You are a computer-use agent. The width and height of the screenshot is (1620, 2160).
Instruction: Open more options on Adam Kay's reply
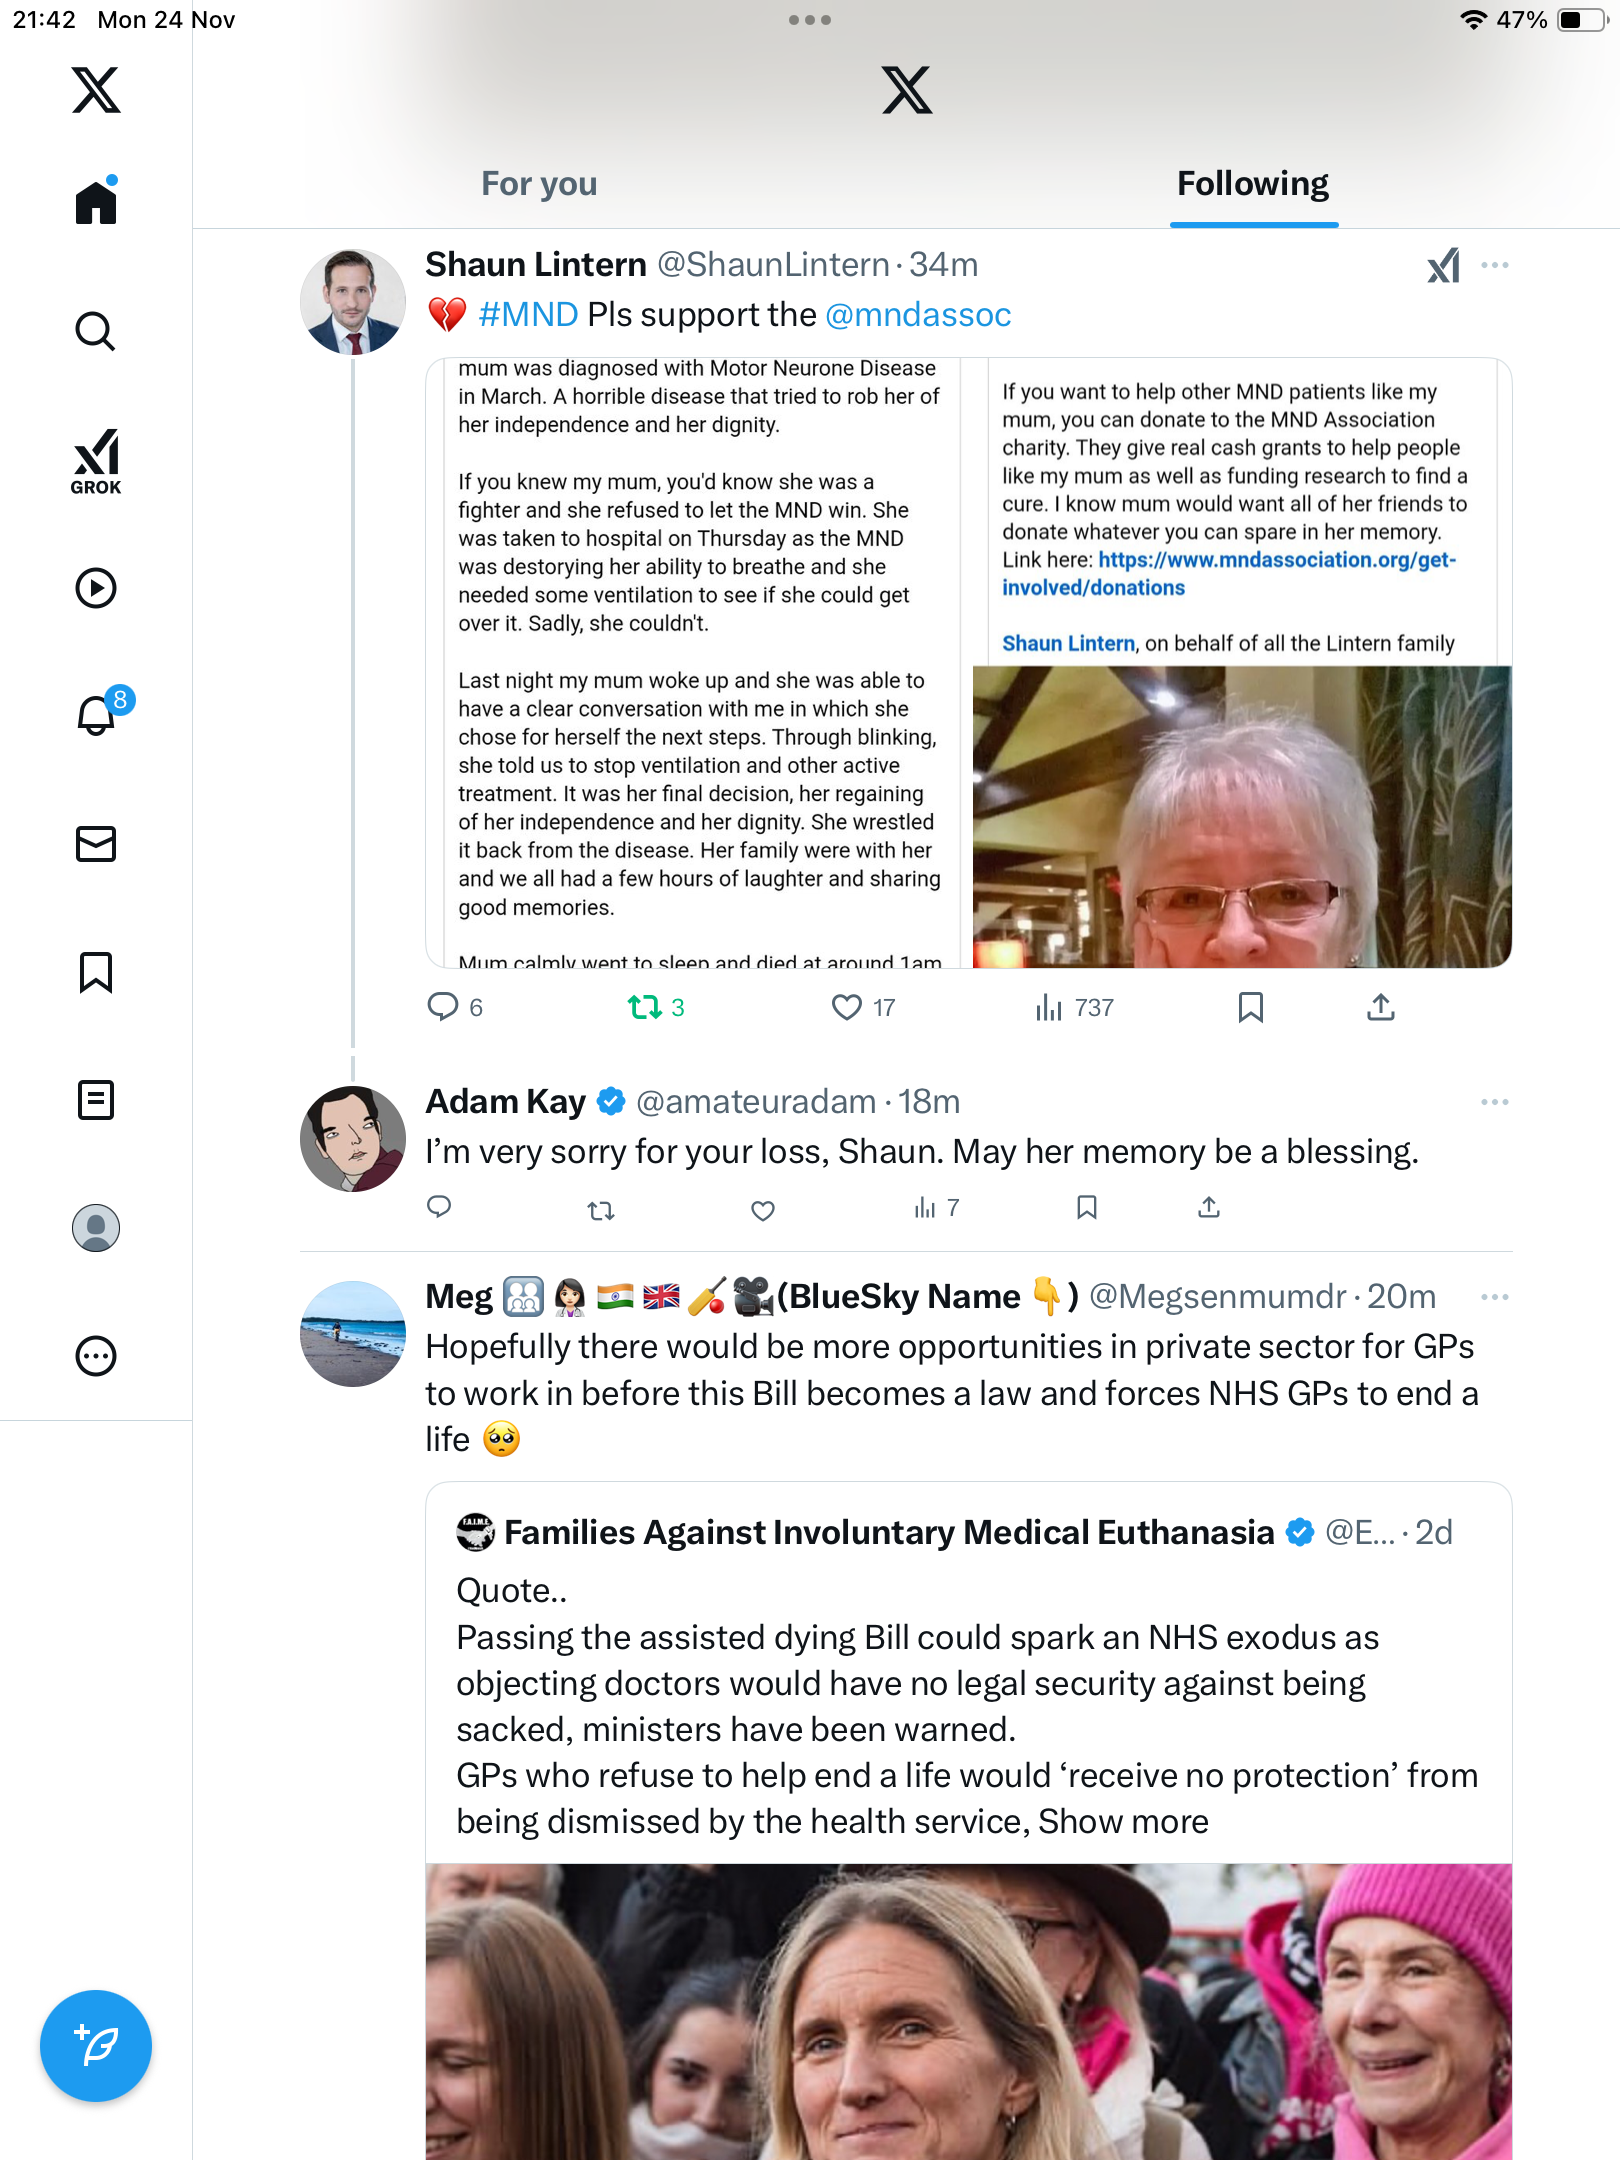point(1495,1102)
